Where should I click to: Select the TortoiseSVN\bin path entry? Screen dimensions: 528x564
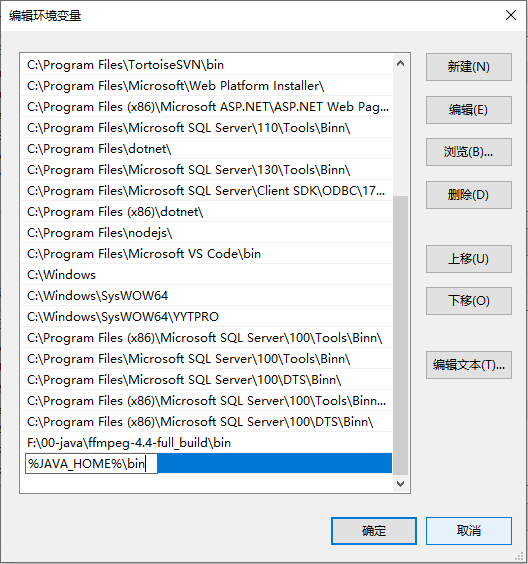coord(206,65)
